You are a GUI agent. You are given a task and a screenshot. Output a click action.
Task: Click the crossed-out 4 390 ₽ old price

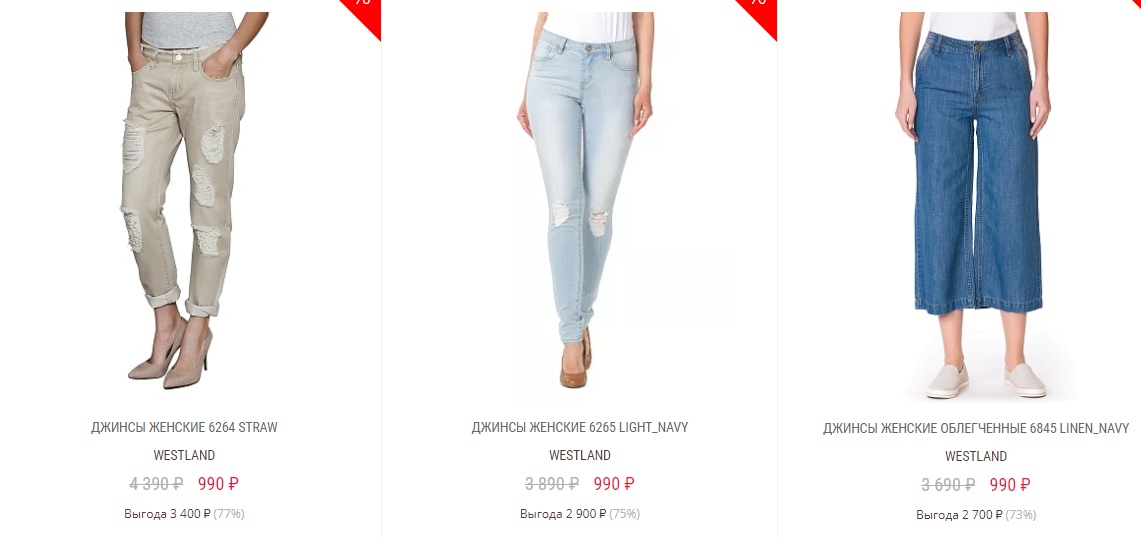coord(156,483)
